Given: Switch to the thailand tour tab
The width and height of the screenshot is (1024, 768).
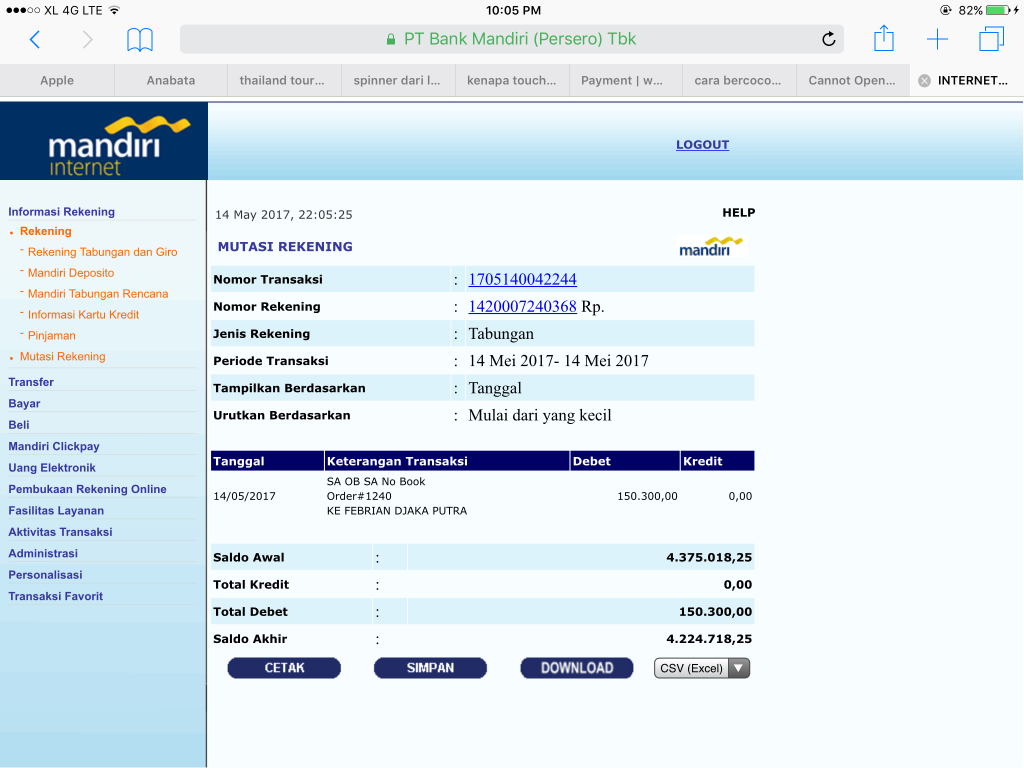Looking at the screenshot, I should click(282, 80).
